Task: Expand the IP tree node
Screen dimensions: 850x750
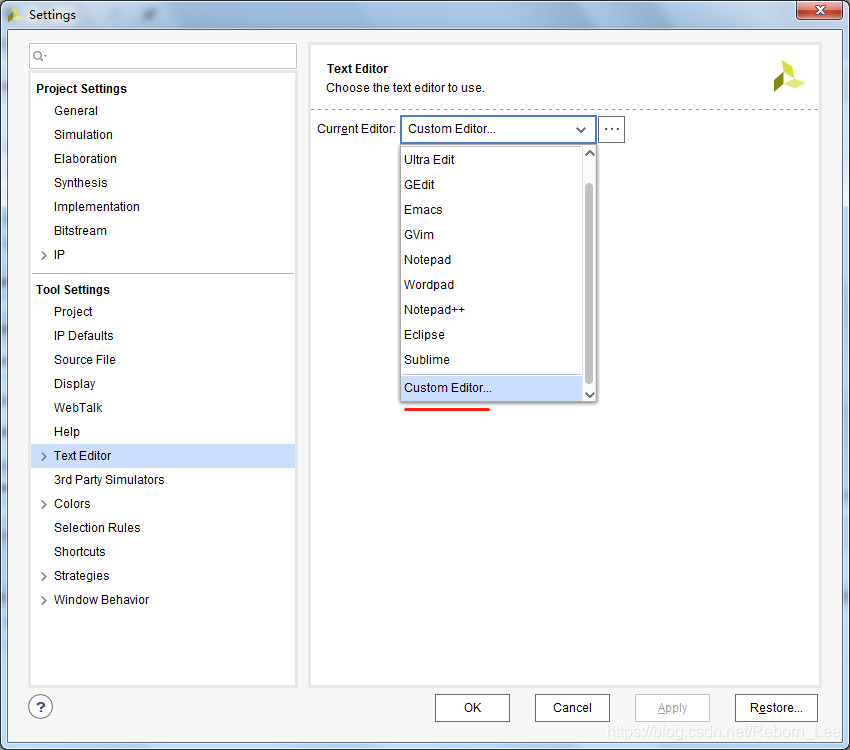Action: point(44,255)
